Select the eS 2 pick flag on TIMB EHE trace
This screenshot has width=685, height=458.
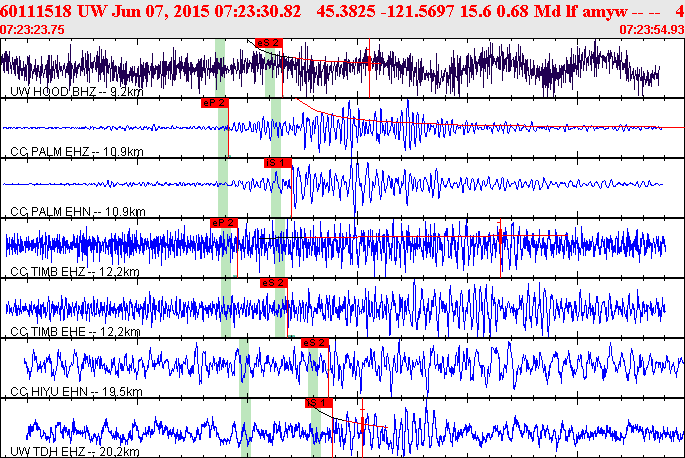coord(273,283)
